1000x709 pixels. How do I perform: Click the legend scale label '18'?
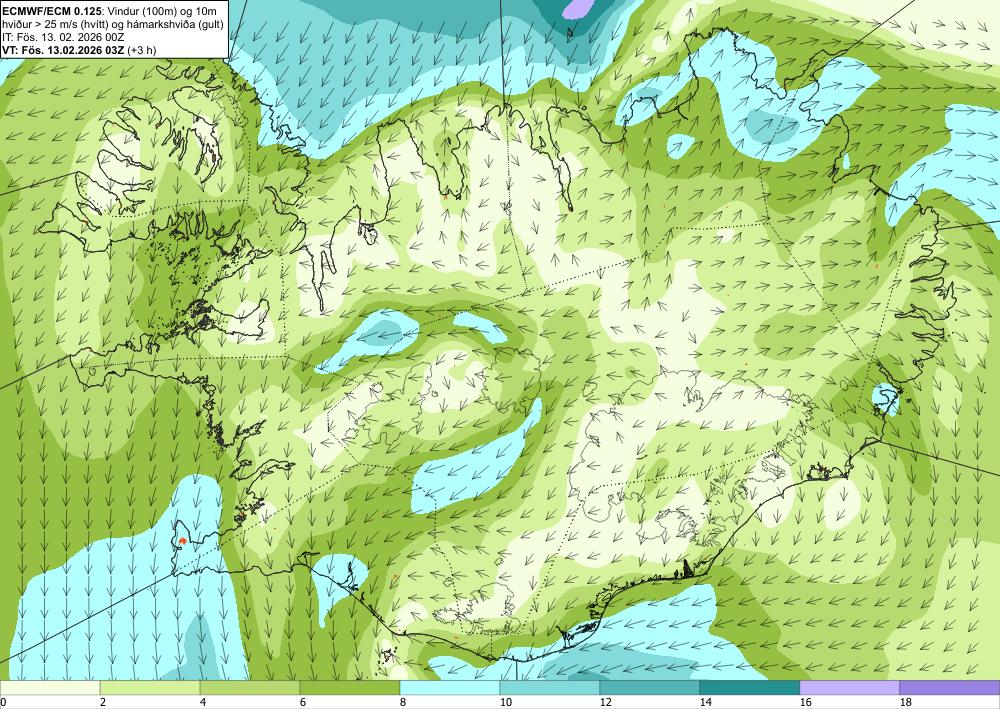tap(906, 703)
